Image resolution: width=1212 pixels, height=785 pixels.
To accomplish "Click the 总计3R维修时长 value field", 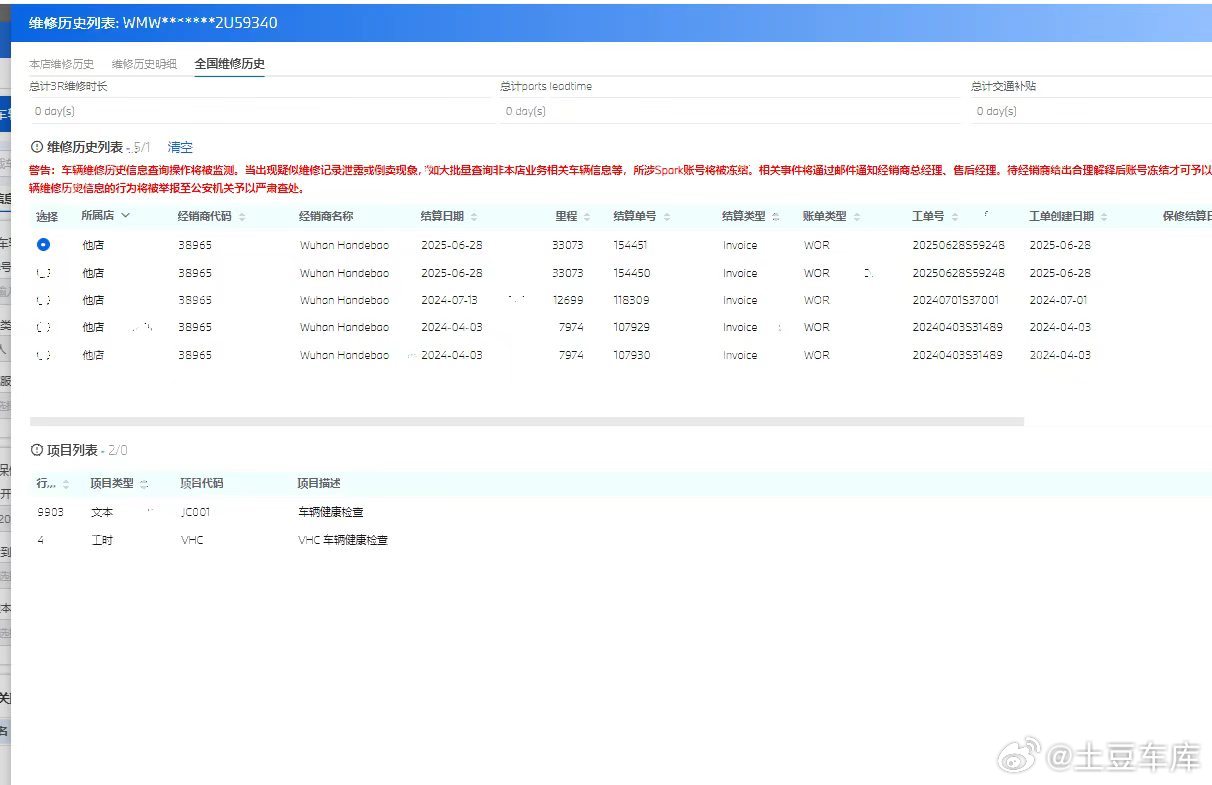I will 260,111.
